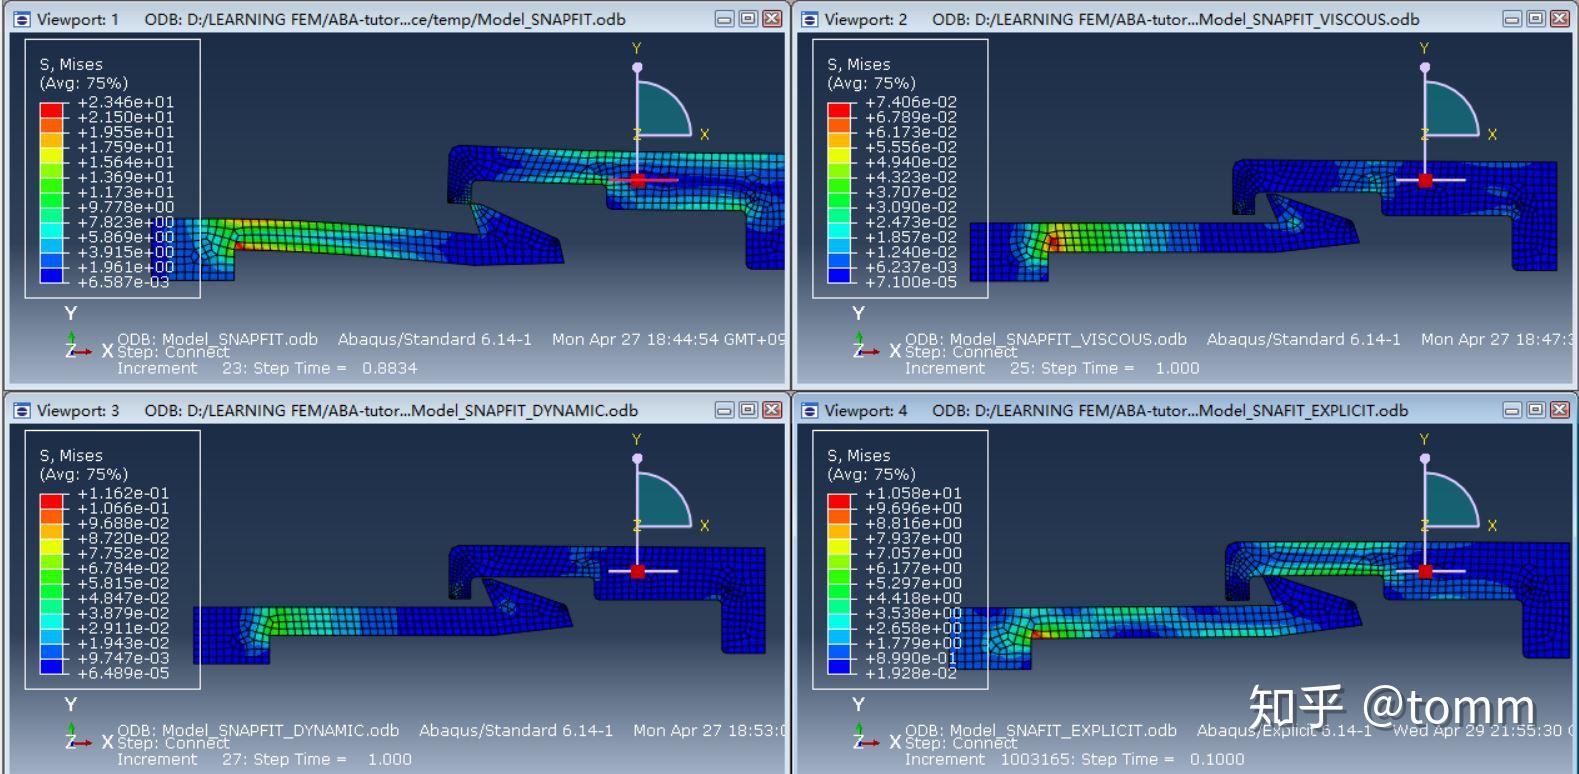Click legend value +1.928e-02 in Viewport 4

911,673
